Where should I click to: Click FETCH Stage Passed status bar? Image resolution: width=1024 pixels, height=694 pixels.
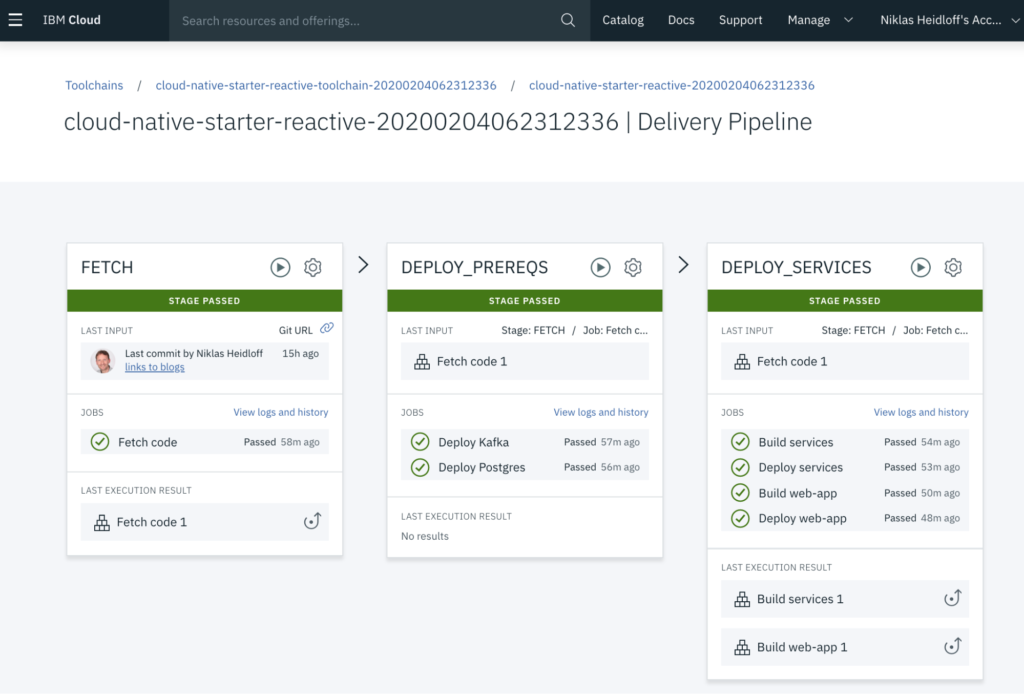click(204, 301)
